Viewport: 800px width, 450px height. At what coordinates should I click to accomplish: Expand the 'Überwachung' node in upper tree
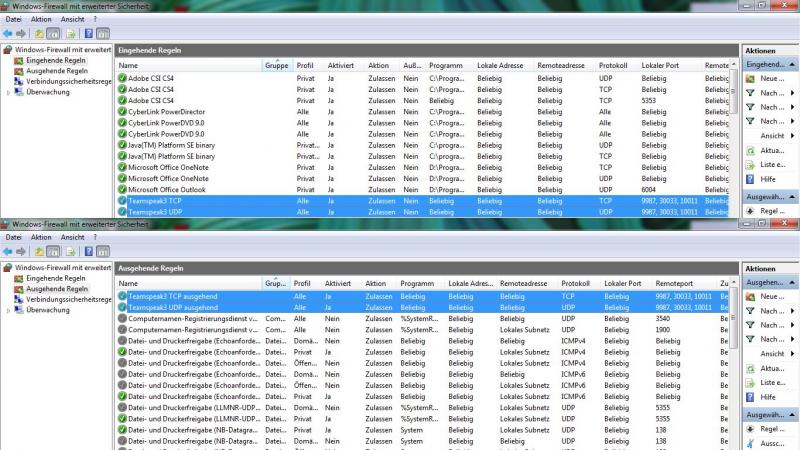pyautogui.click(x=9, y=93)
